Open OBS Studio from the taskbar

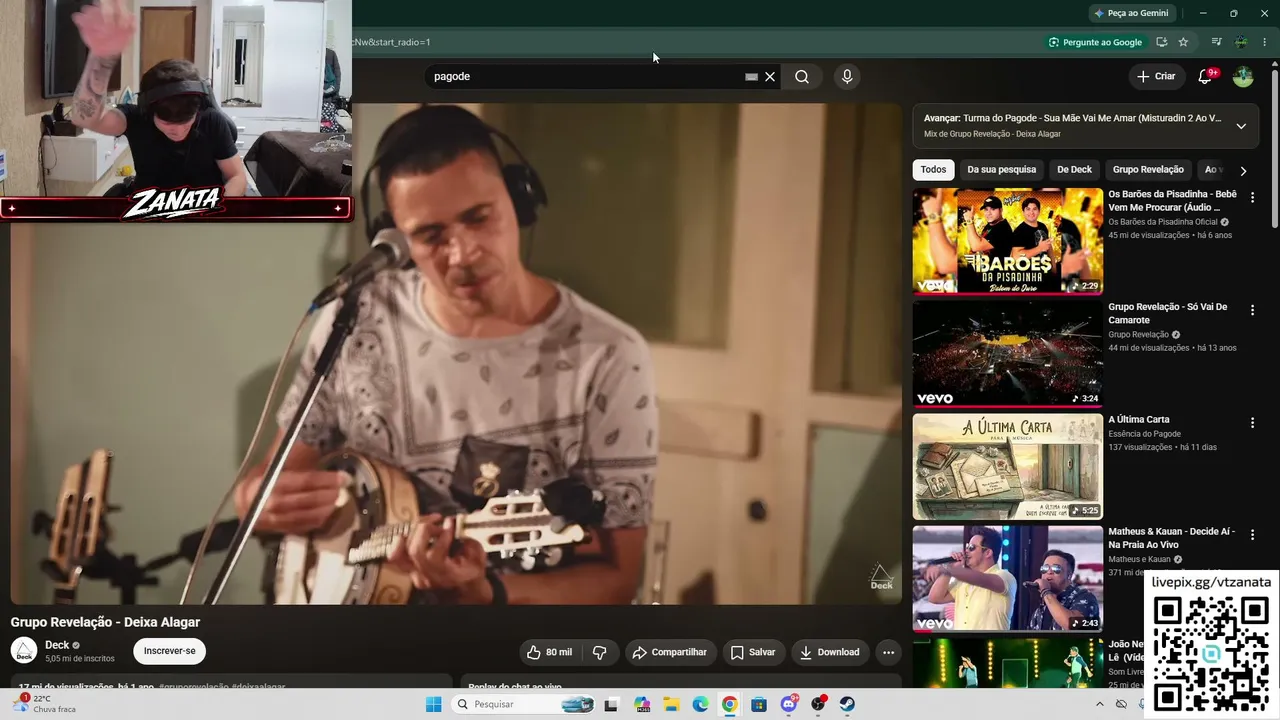pyautogui.click(x=818, y=704)
